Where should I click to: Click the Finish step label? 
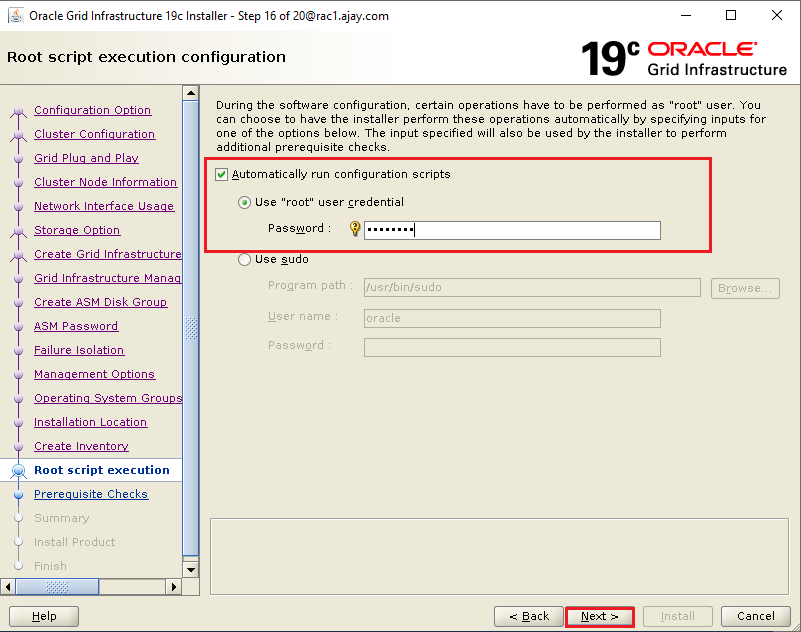tap(50, 566)
